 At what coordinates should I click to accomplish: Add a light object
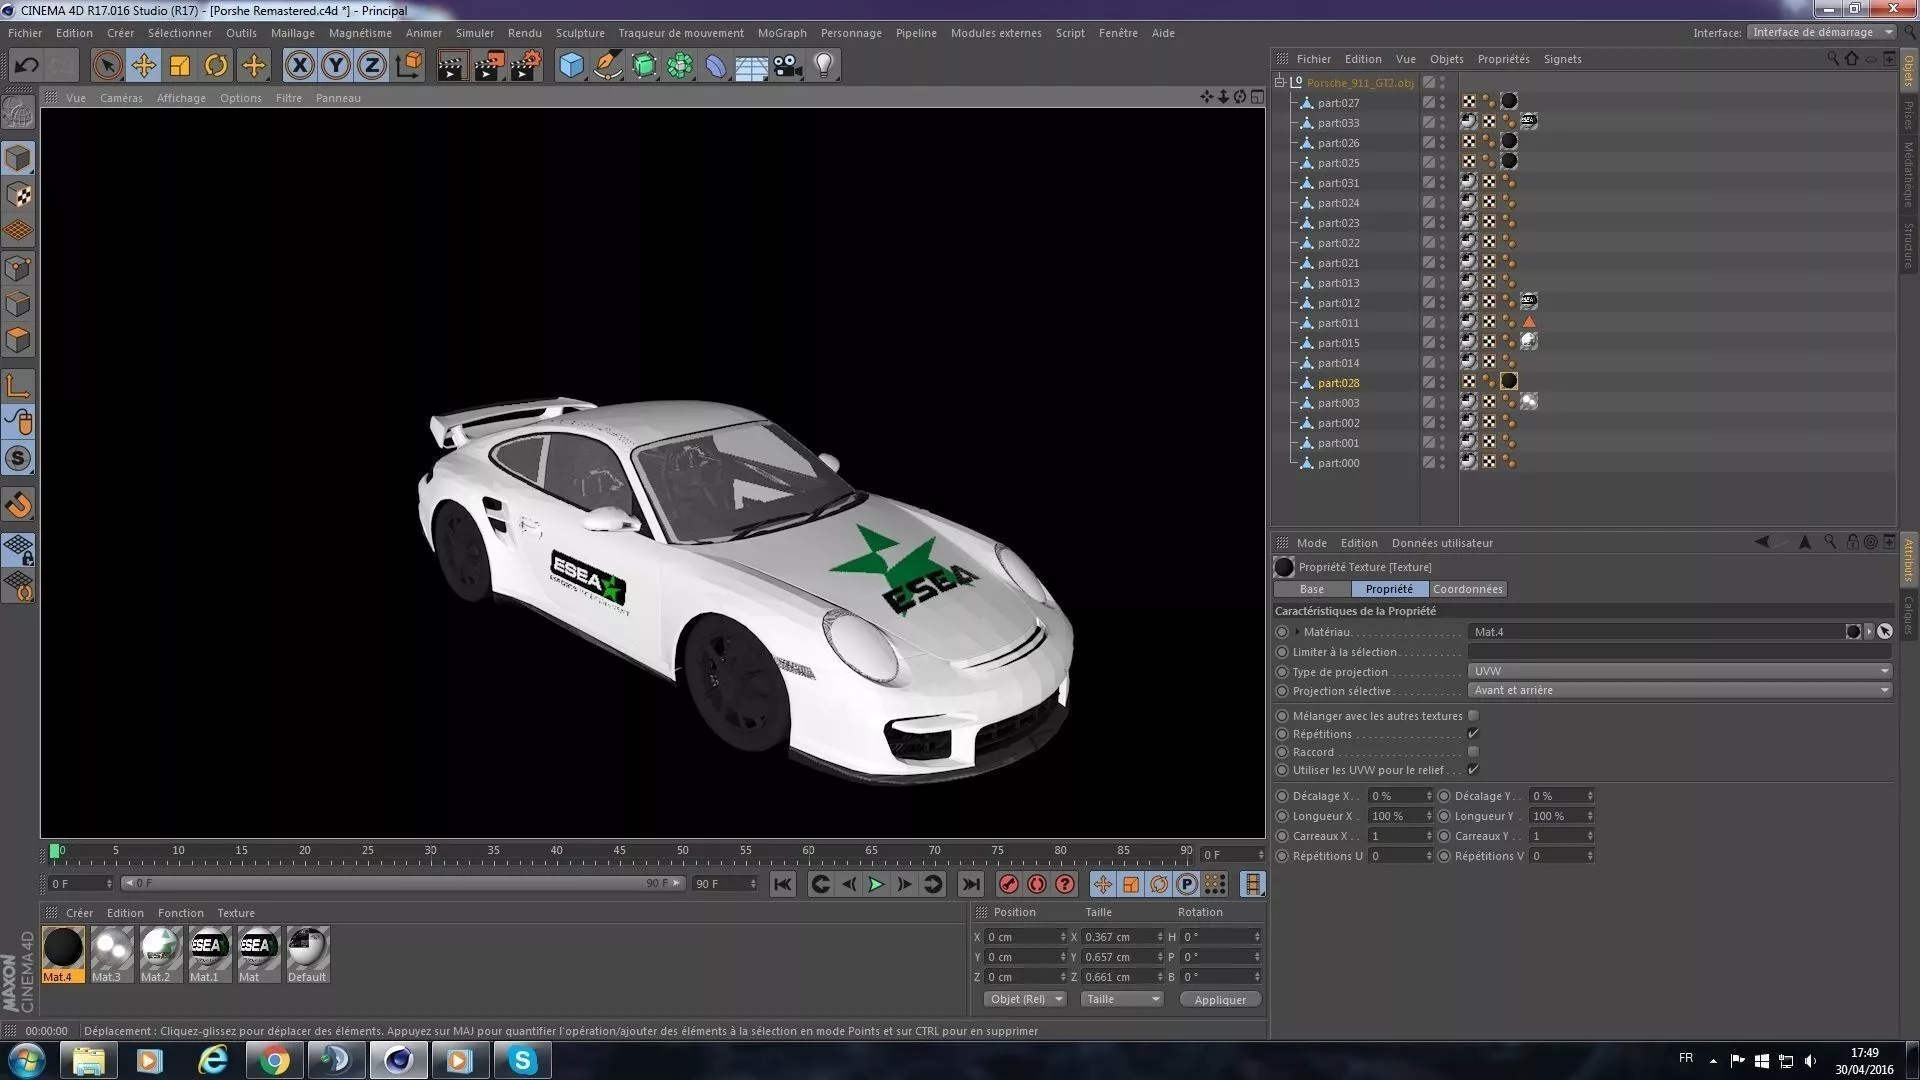point(824,66)
